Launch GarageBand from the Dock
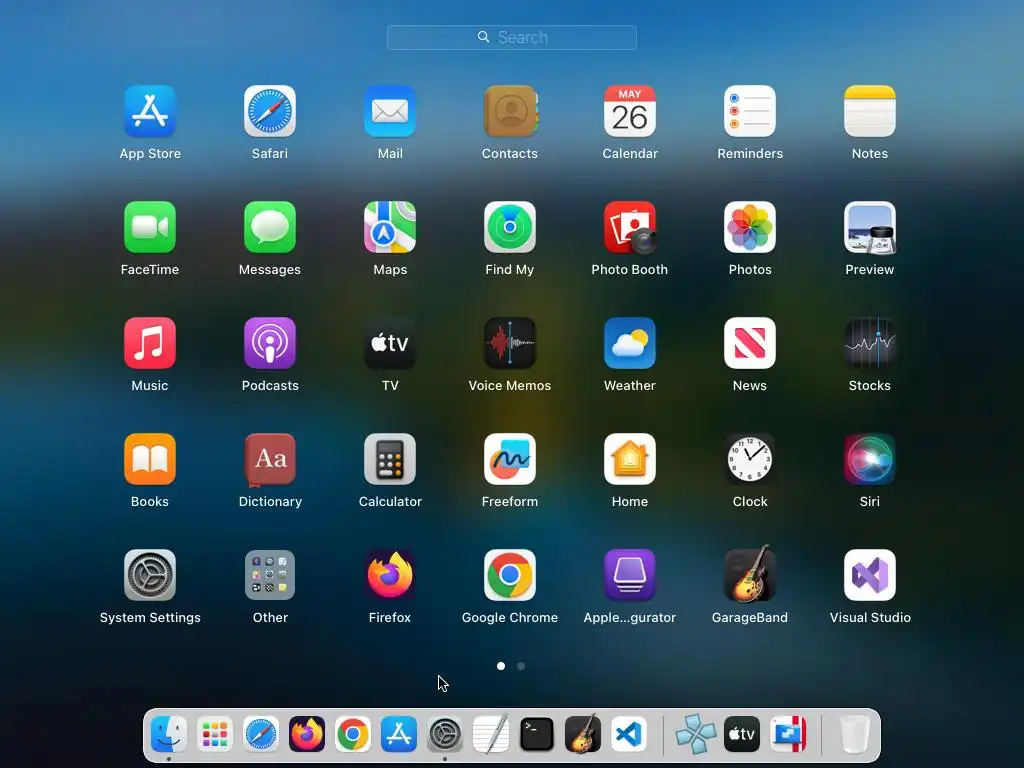Image resolution: width=1024 pixels, height=768 pixels. (583, 733)
